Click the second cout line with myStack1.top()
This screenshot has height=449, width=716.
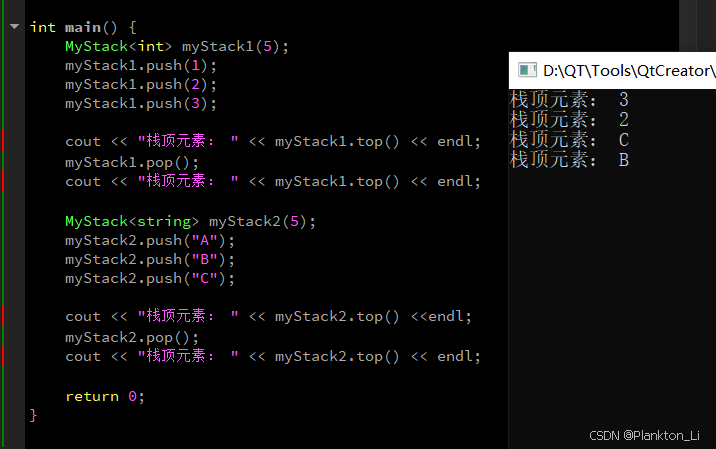(x=273, y=181)
